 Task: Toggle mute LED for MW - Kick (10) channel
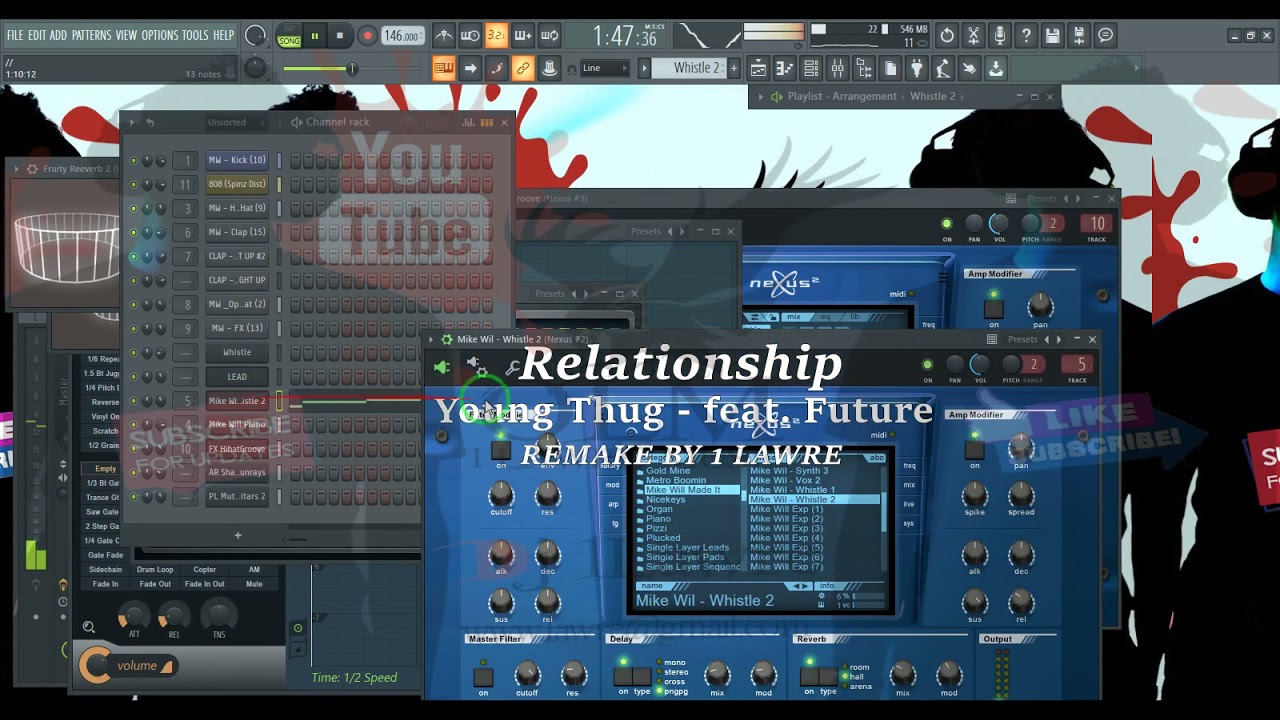click(x=133, y=160)
